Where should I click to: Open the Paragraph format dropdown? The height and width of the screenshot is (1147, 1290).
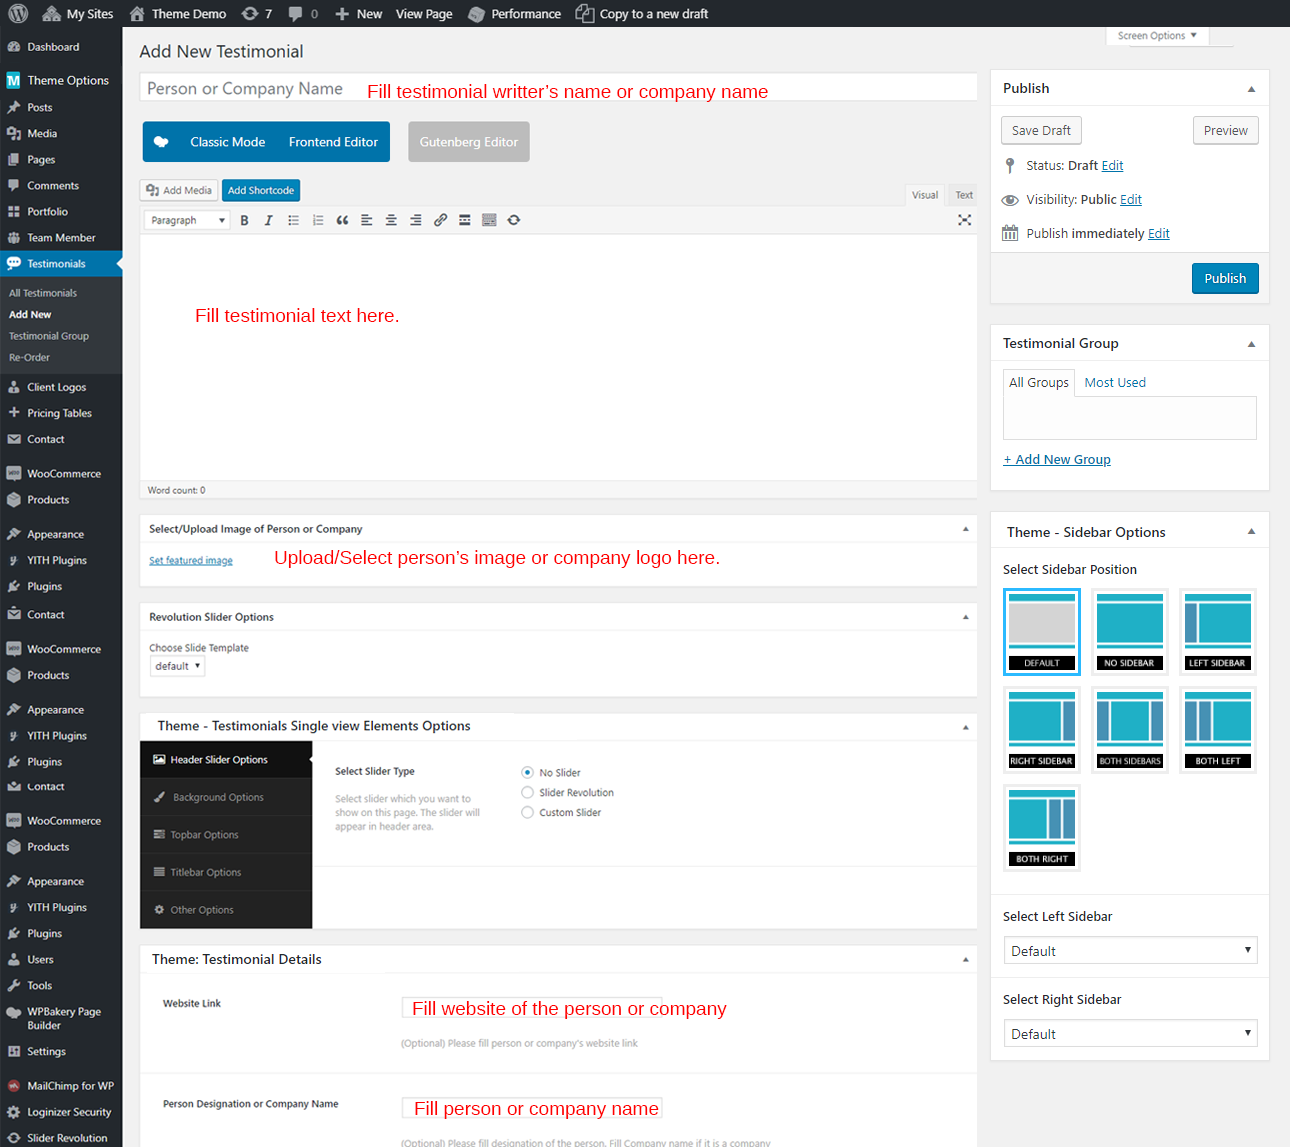point(187,220)
